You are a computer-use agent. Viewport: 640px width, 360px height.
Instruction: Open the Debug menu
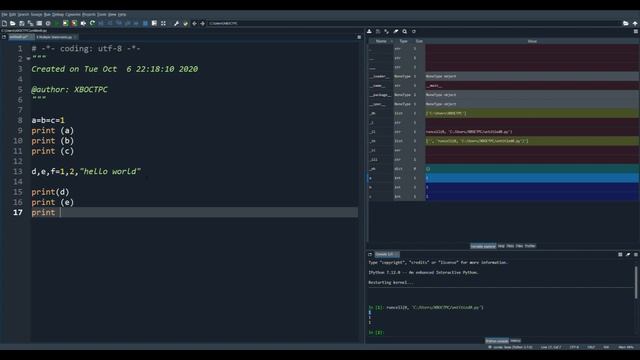[x=58, y=14]
